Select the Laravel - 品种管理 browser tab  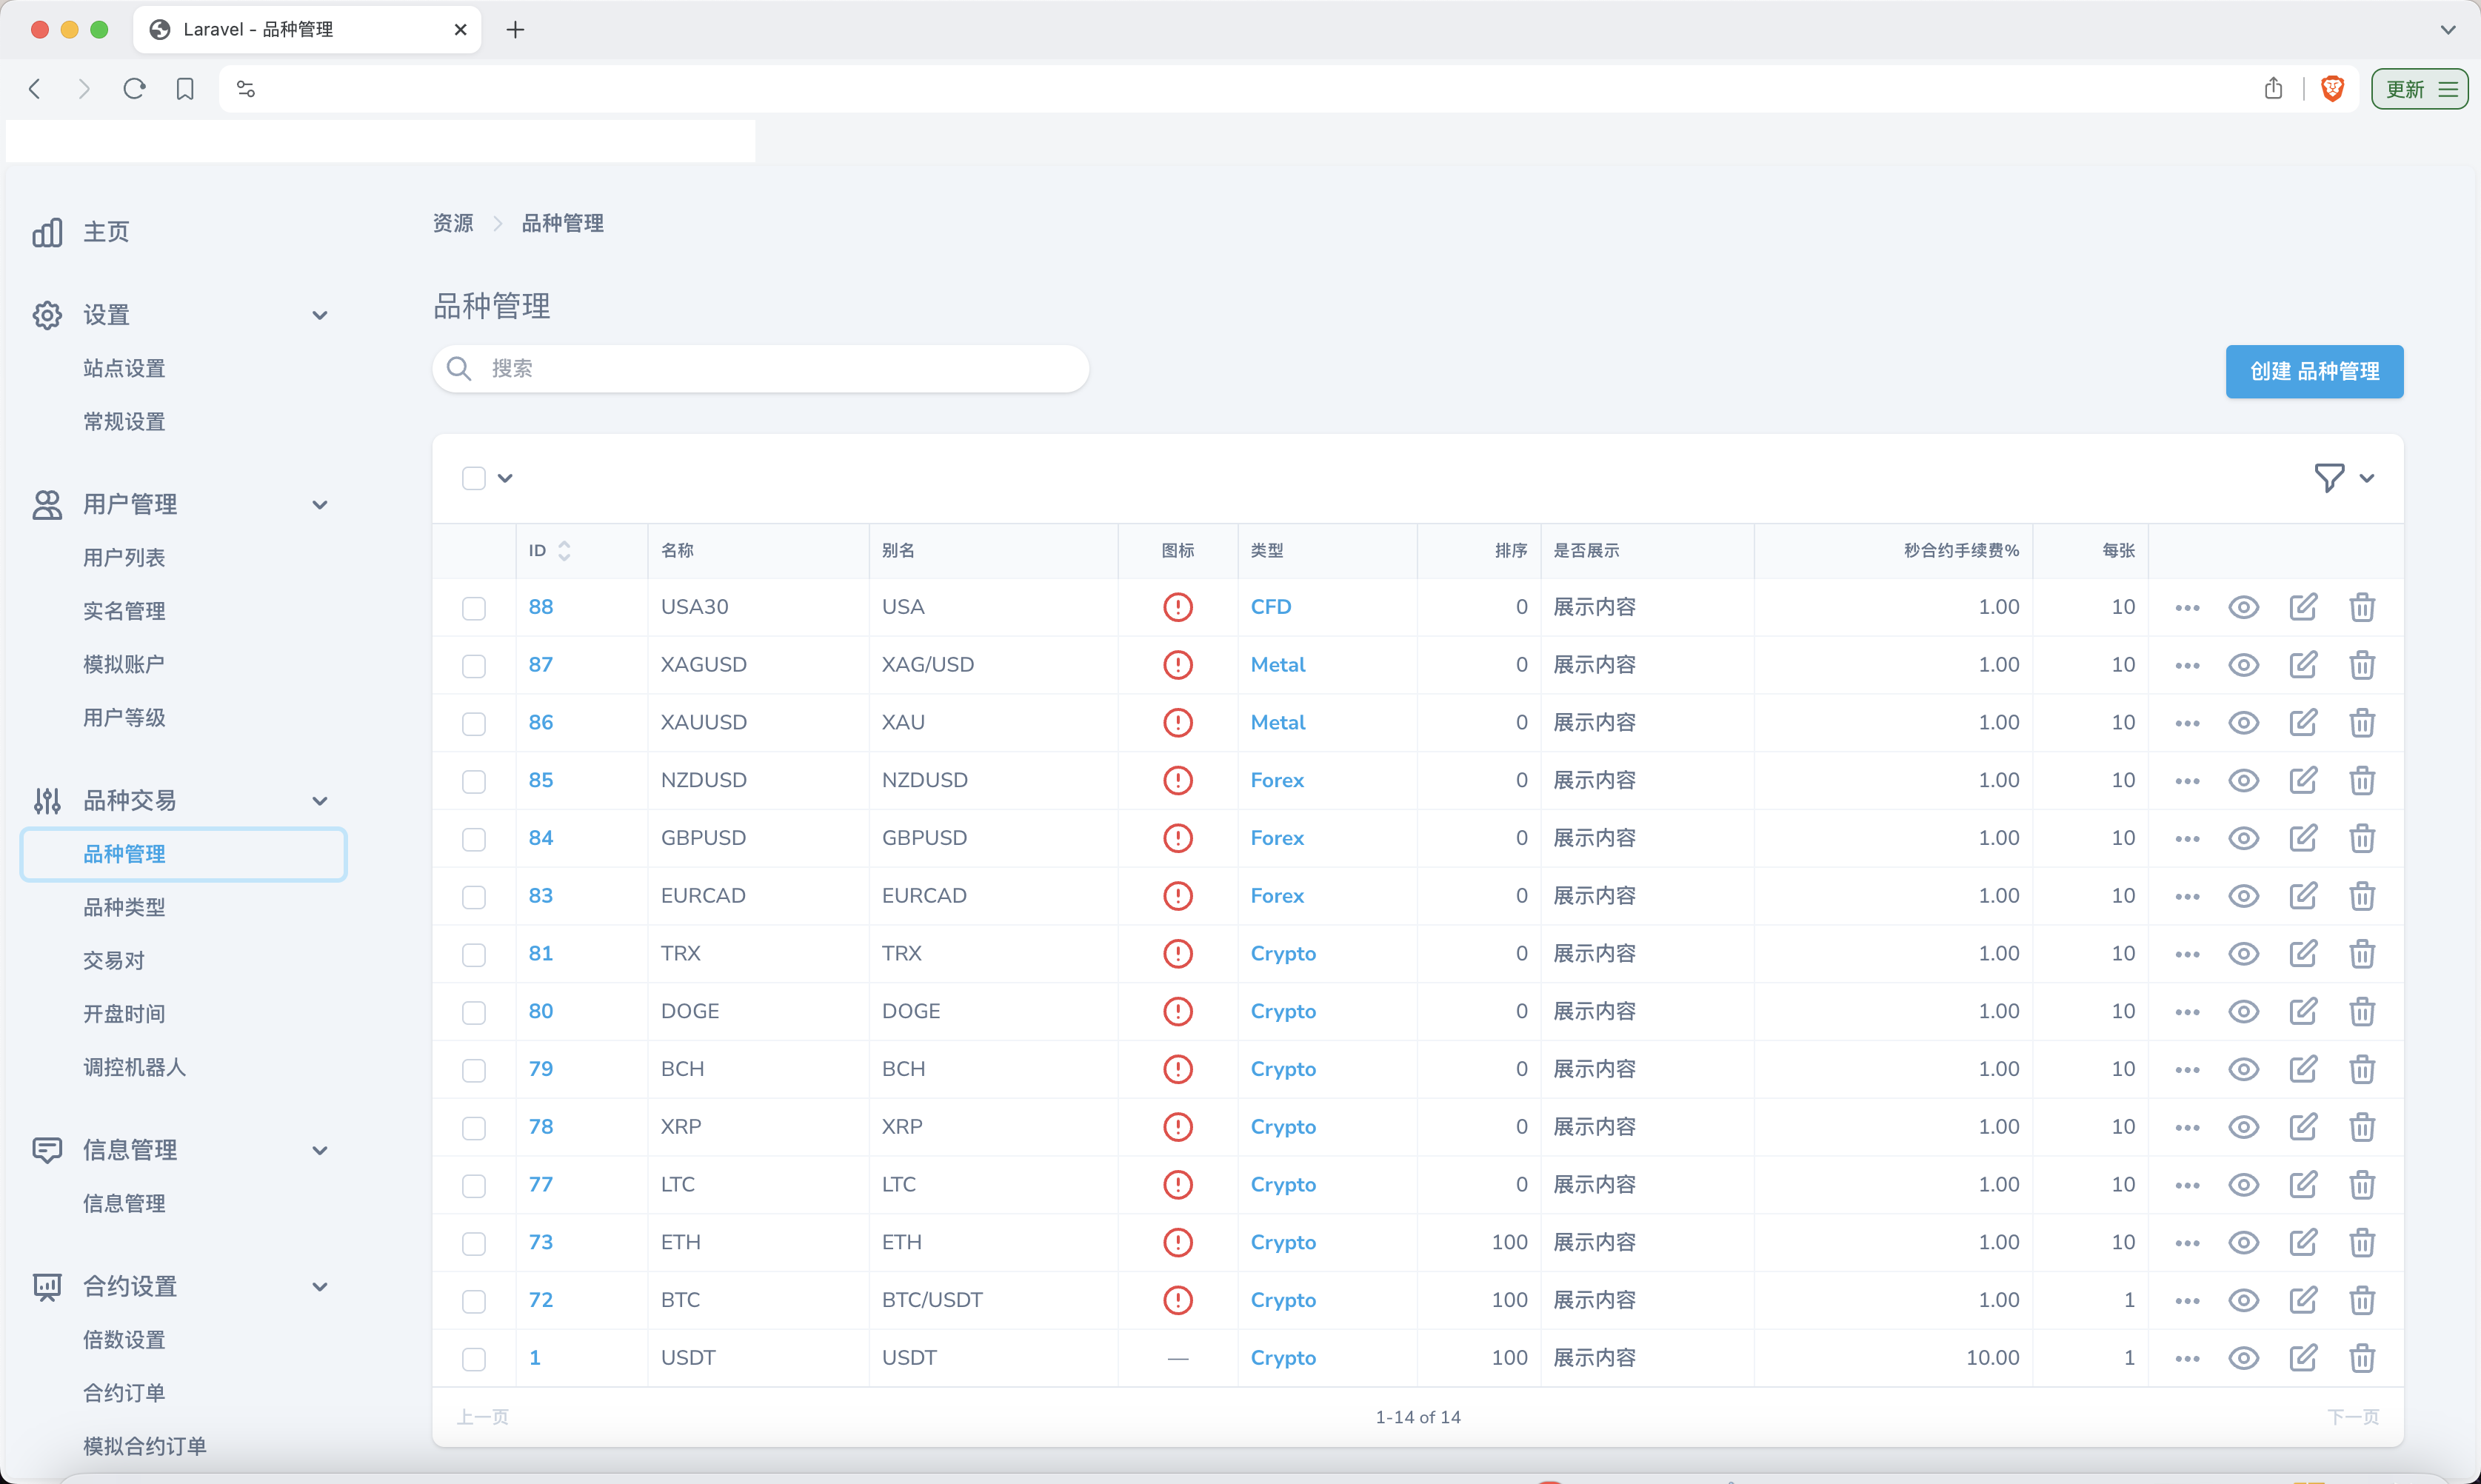307,30
